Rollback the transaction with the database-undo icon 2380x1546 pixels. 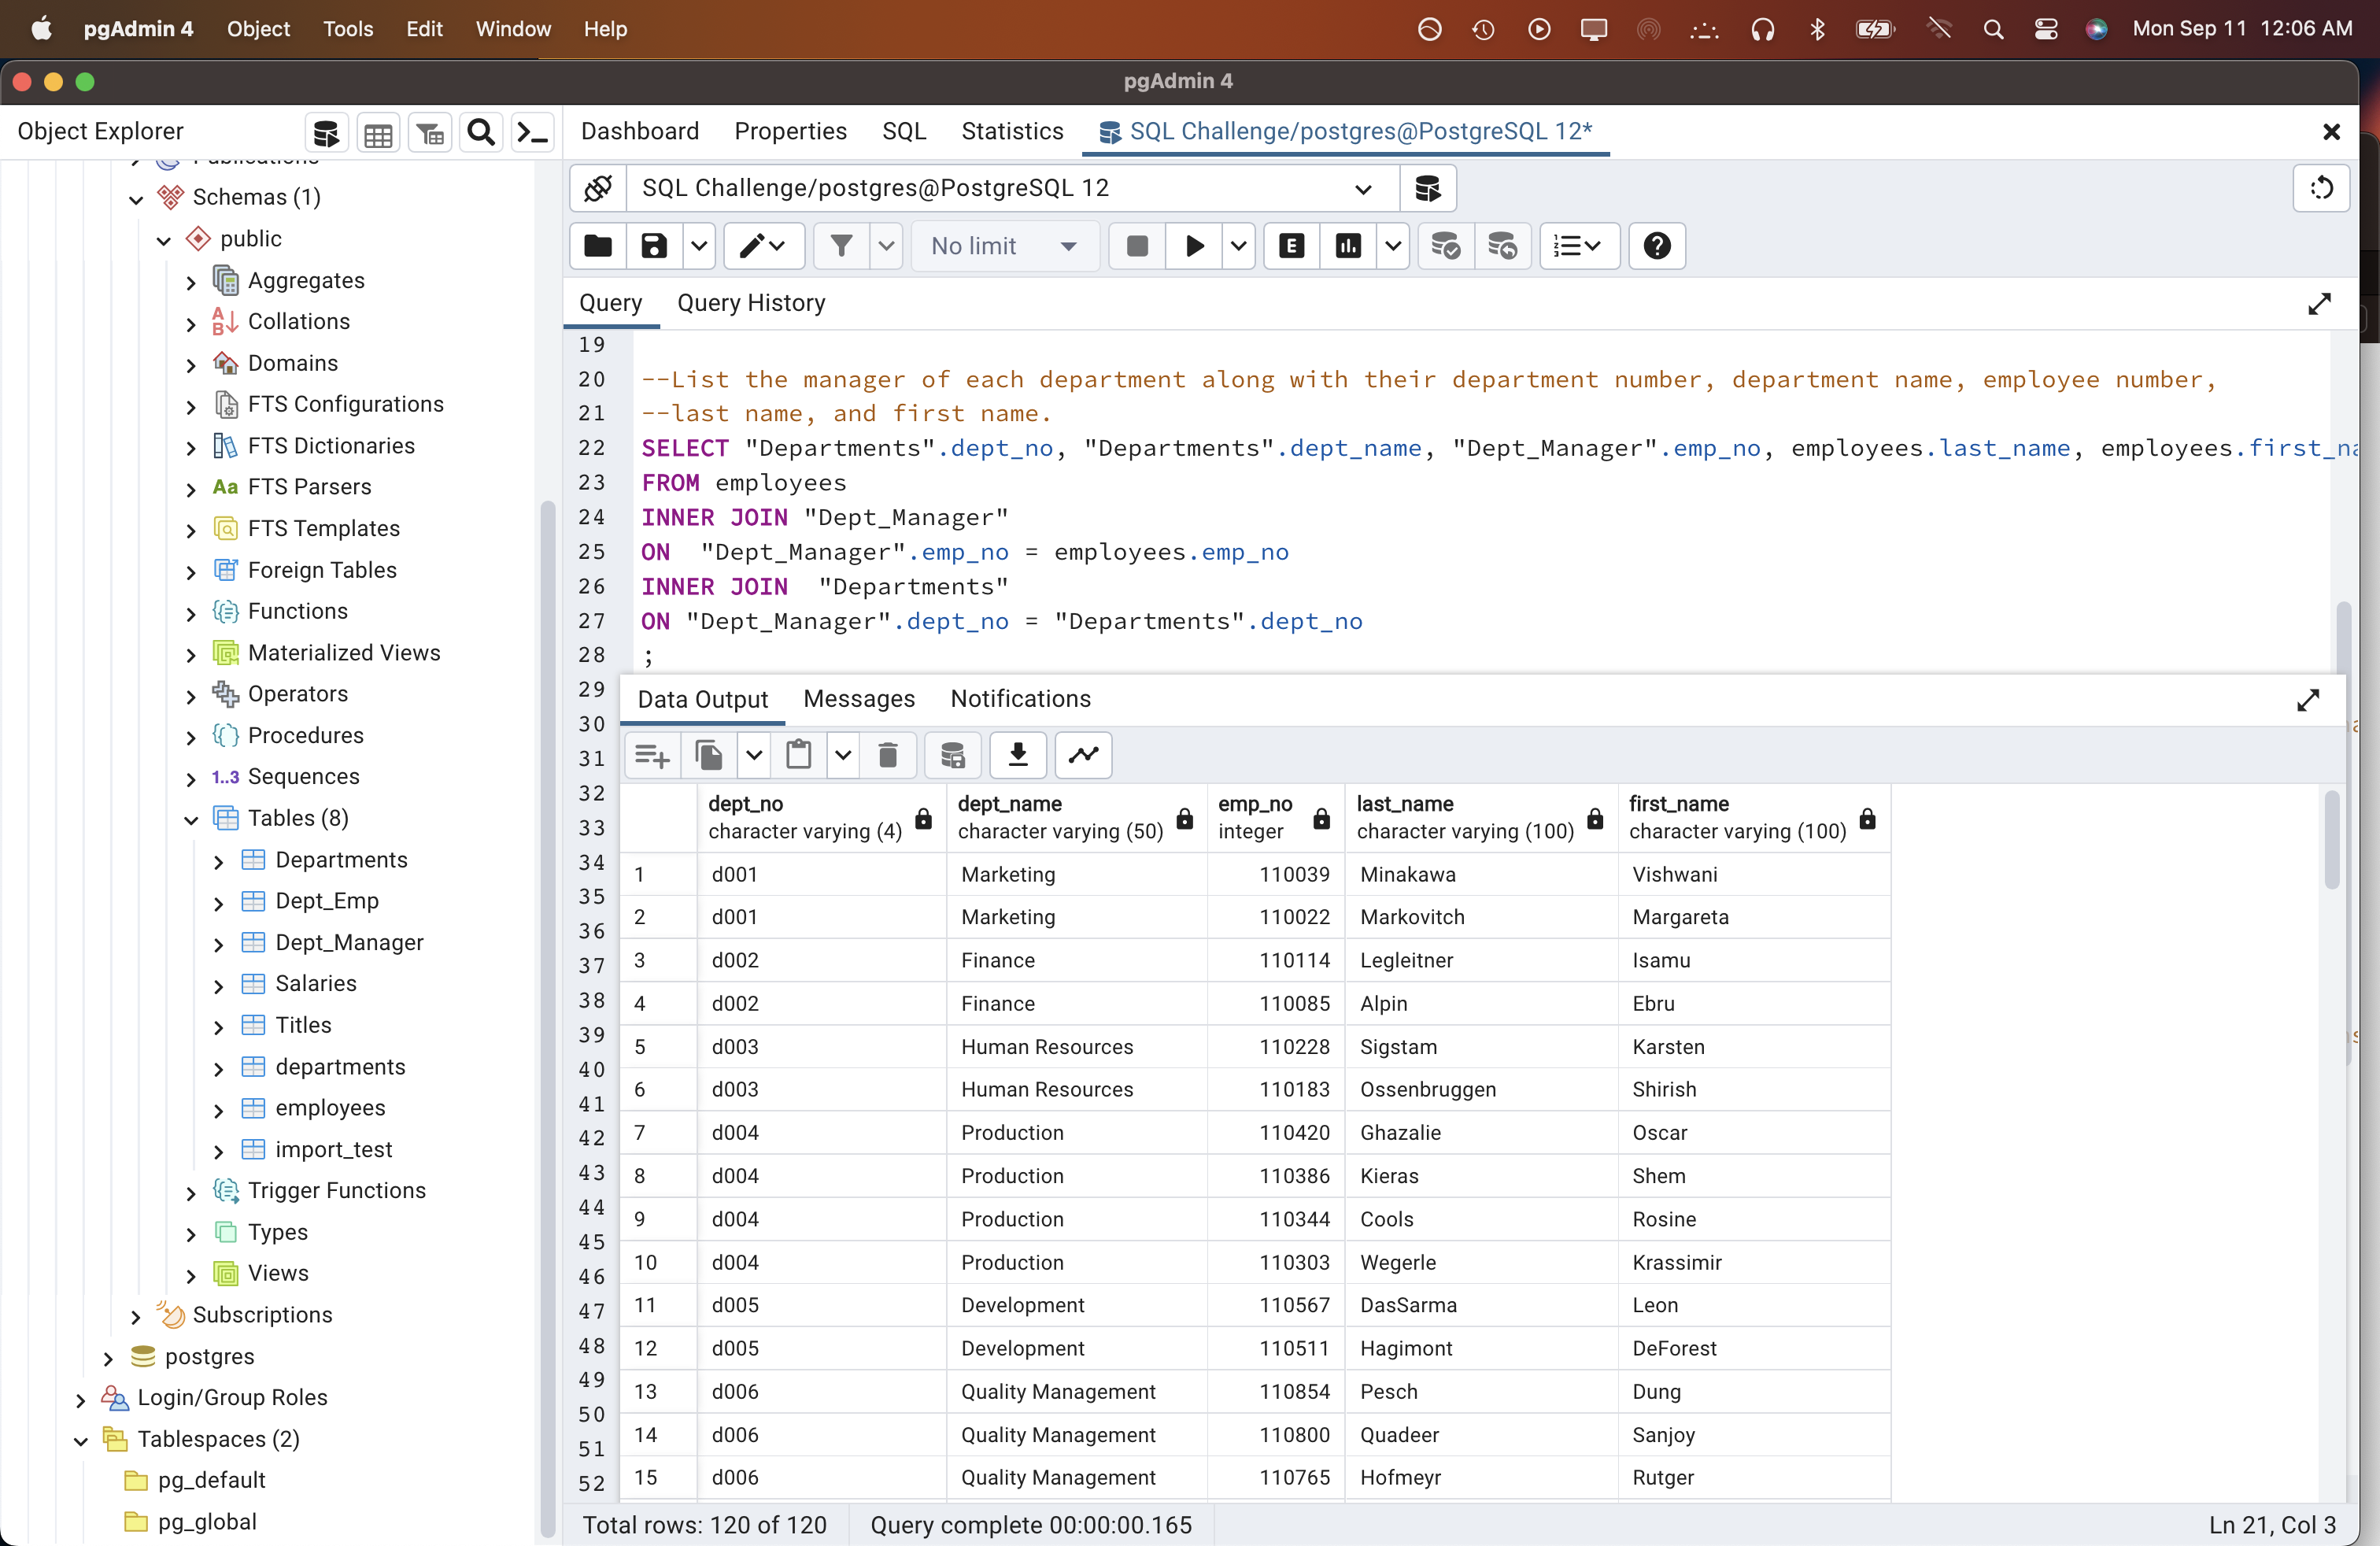[x=1503, y=246]
